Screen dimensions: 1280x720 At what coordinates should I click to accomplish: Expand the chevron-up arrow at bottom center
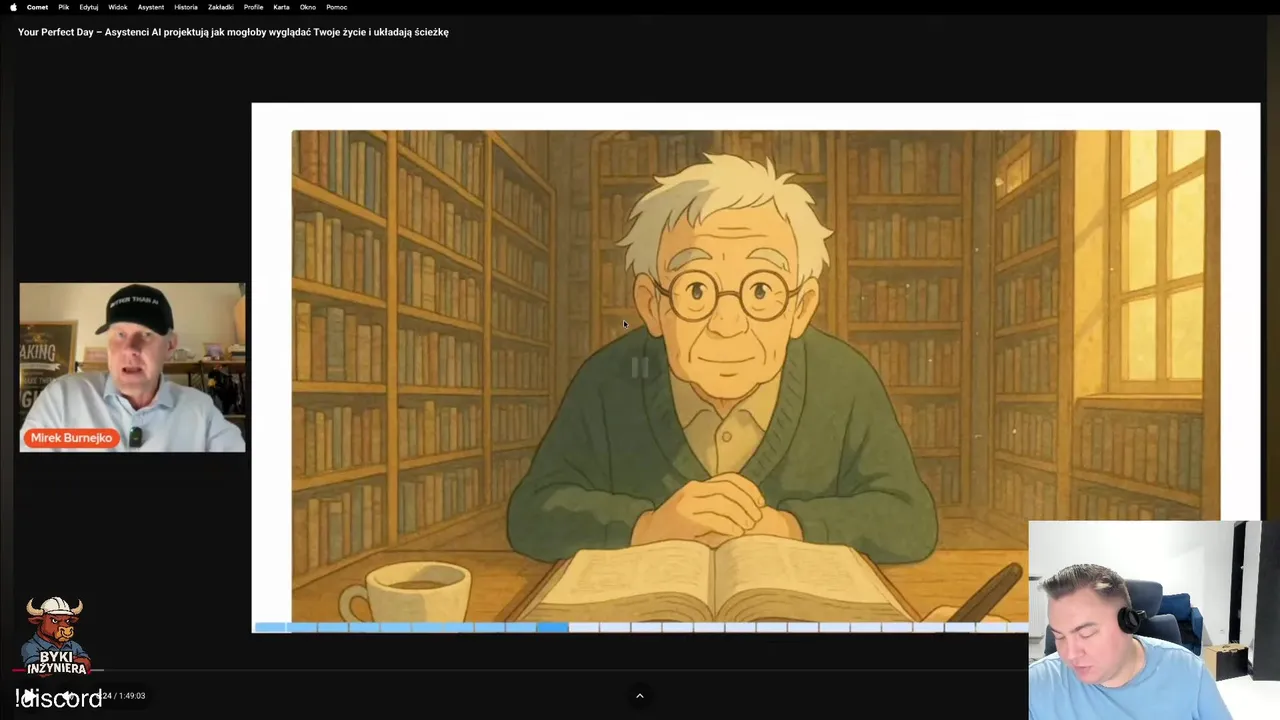(x=640, y=696)
